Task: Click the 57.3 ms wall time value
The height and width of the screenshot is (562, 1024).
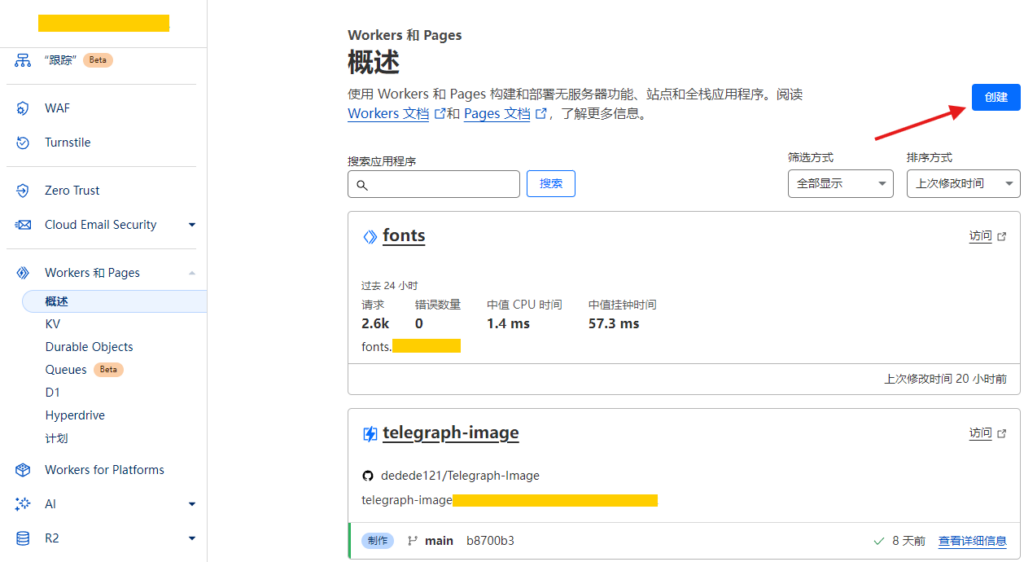Action: coord(614,324)
